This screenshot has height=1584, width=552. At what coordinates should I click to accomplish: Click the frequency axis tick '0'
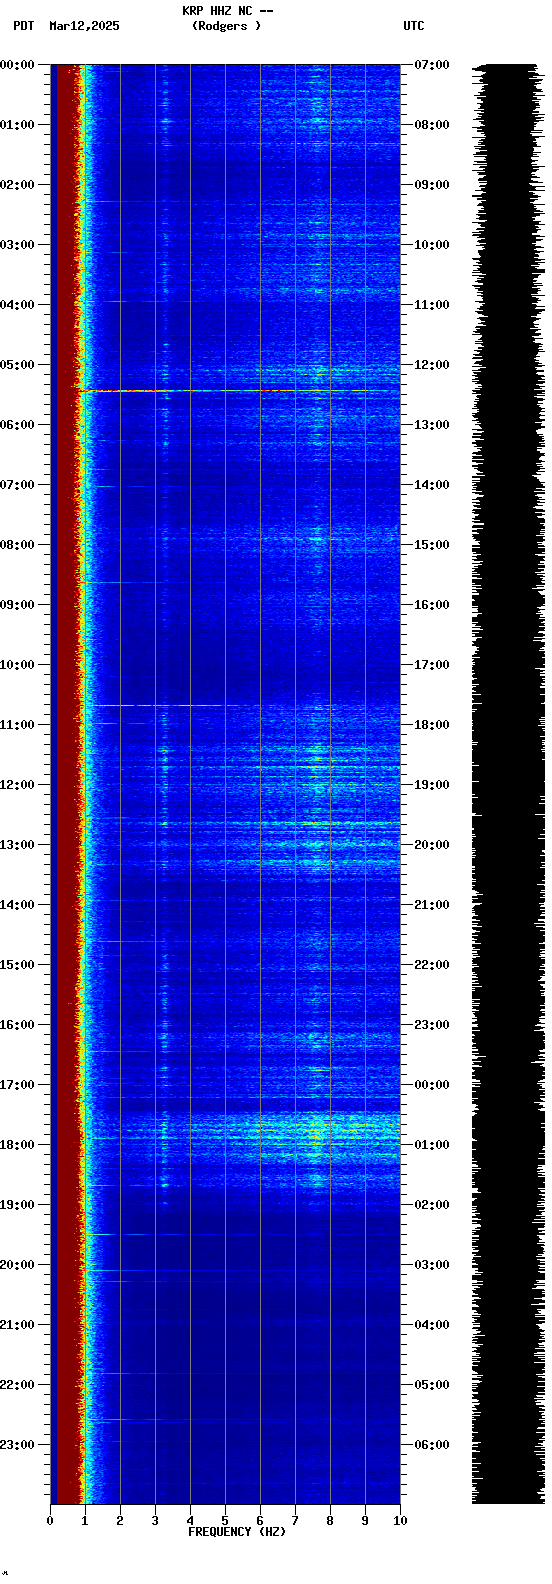tap(50, 1521)
